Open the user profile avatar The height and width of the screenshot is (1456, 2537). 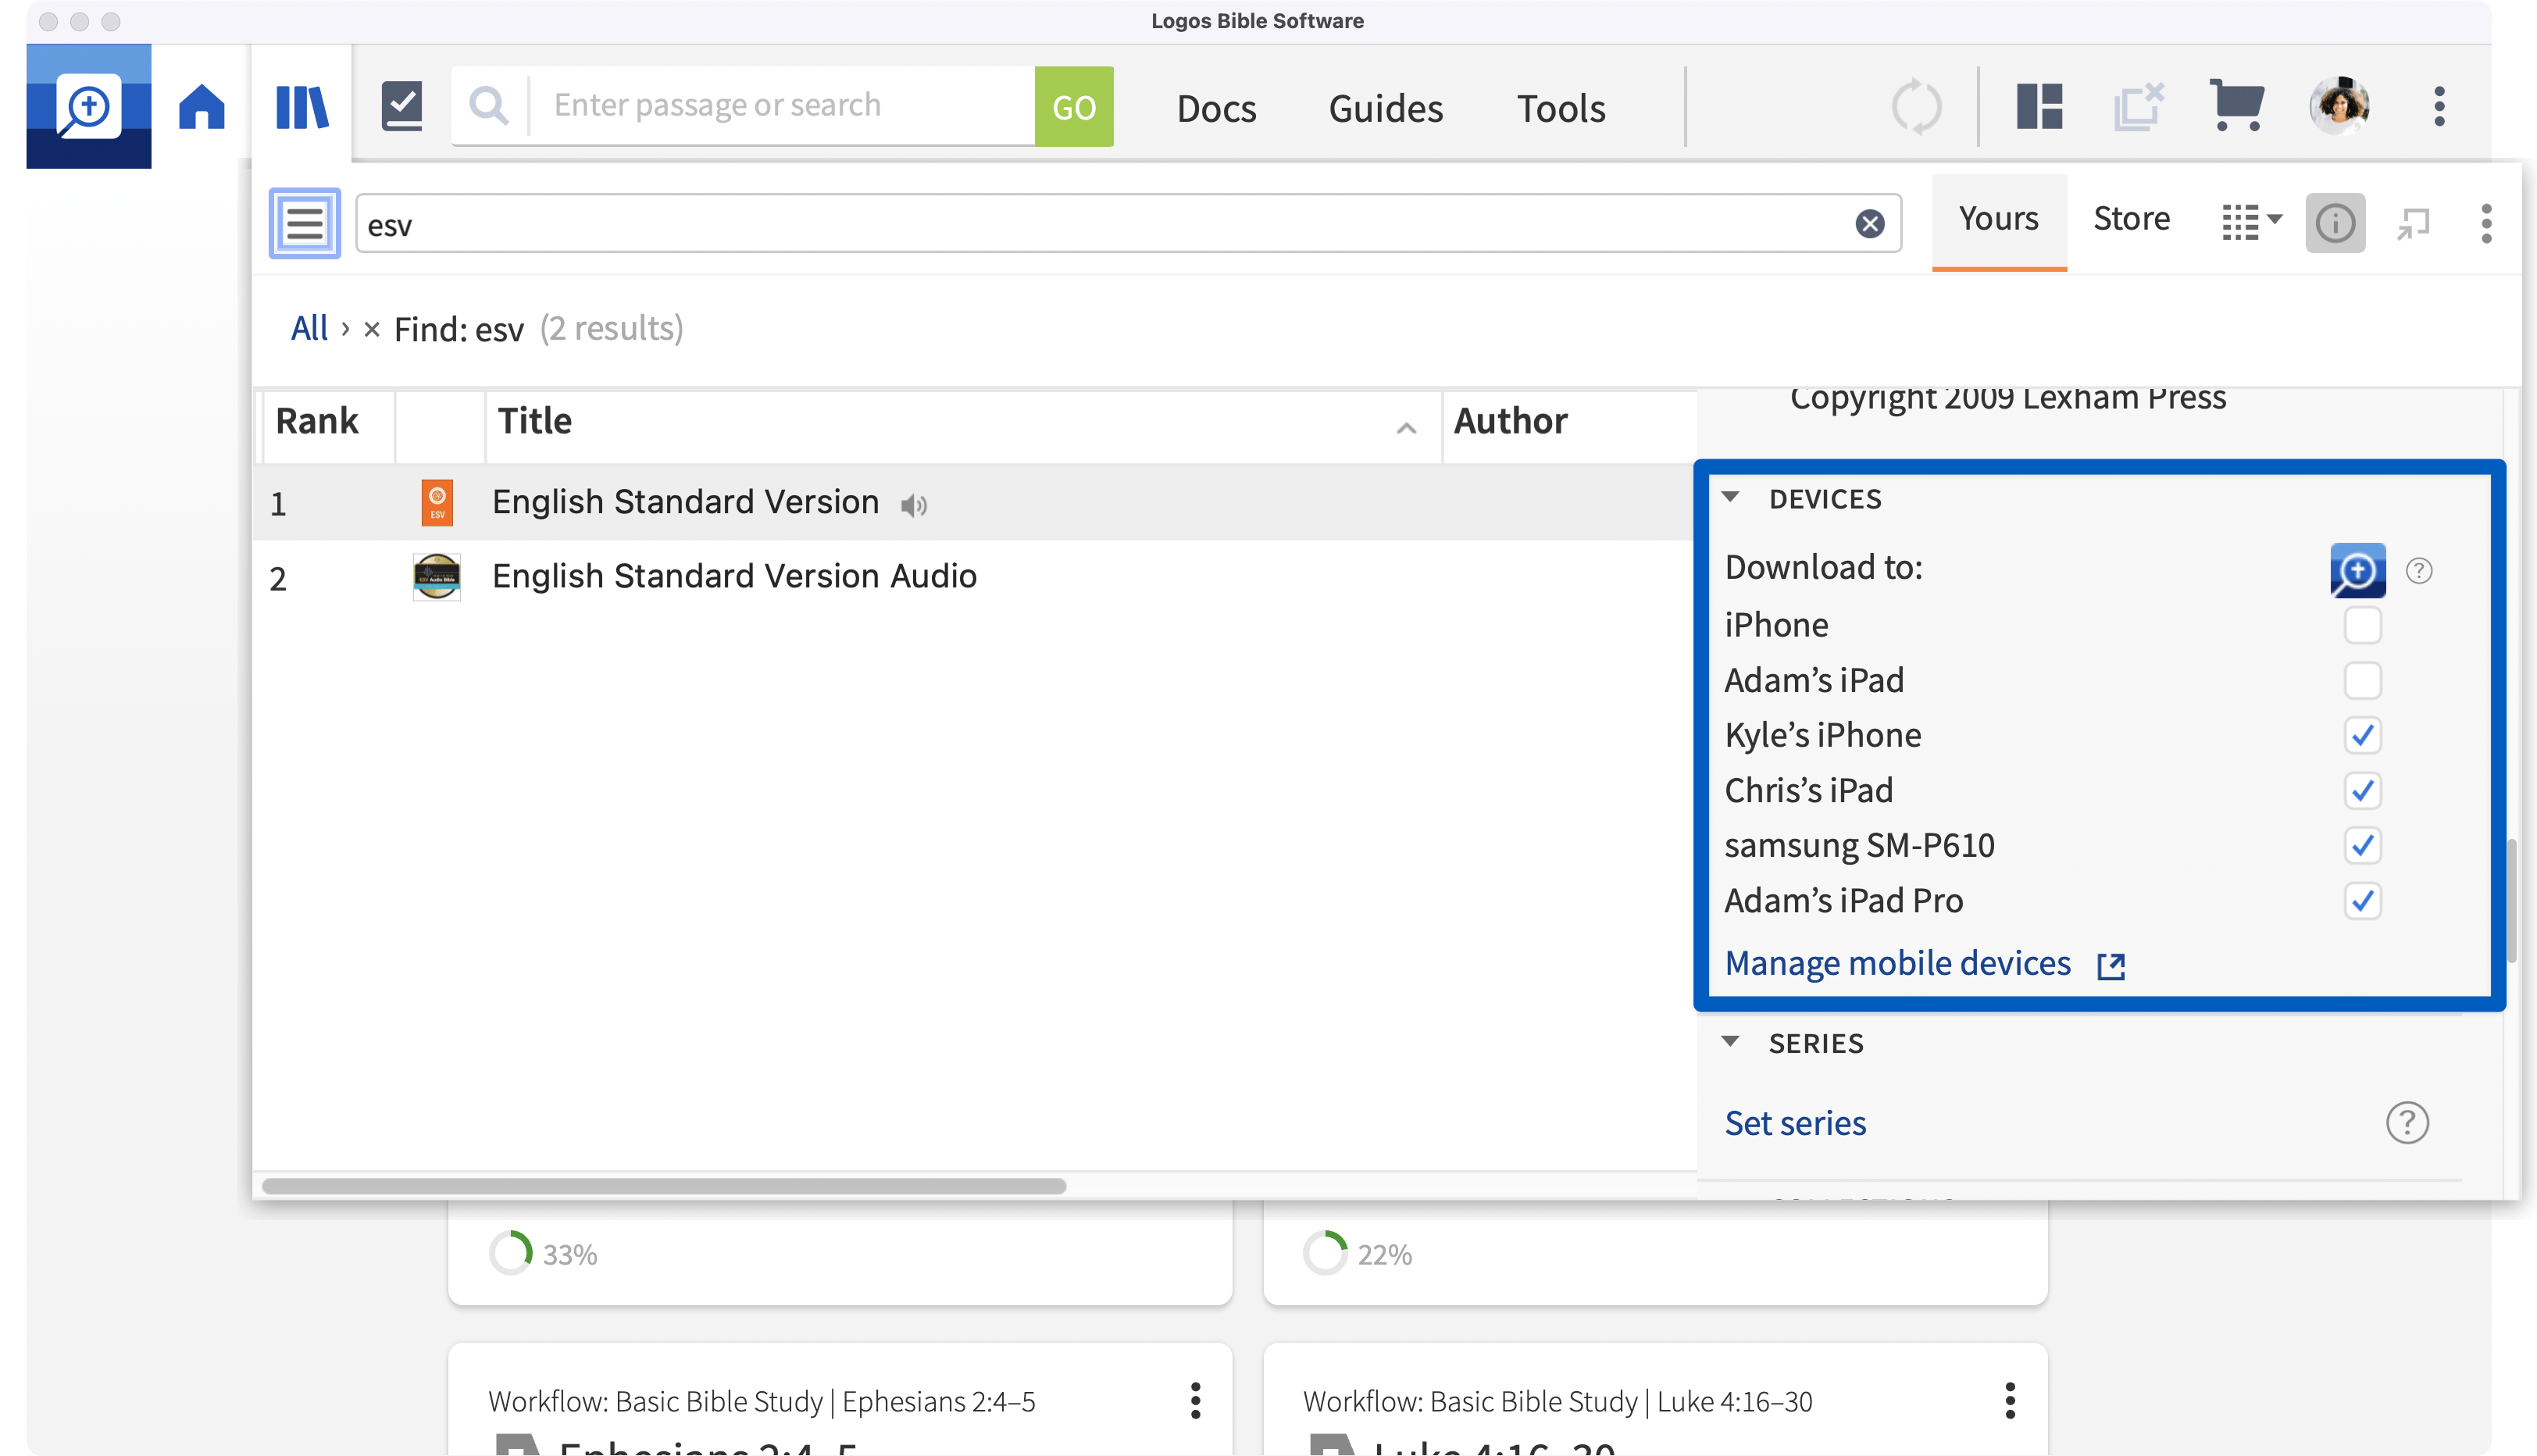coord(2339,105)
